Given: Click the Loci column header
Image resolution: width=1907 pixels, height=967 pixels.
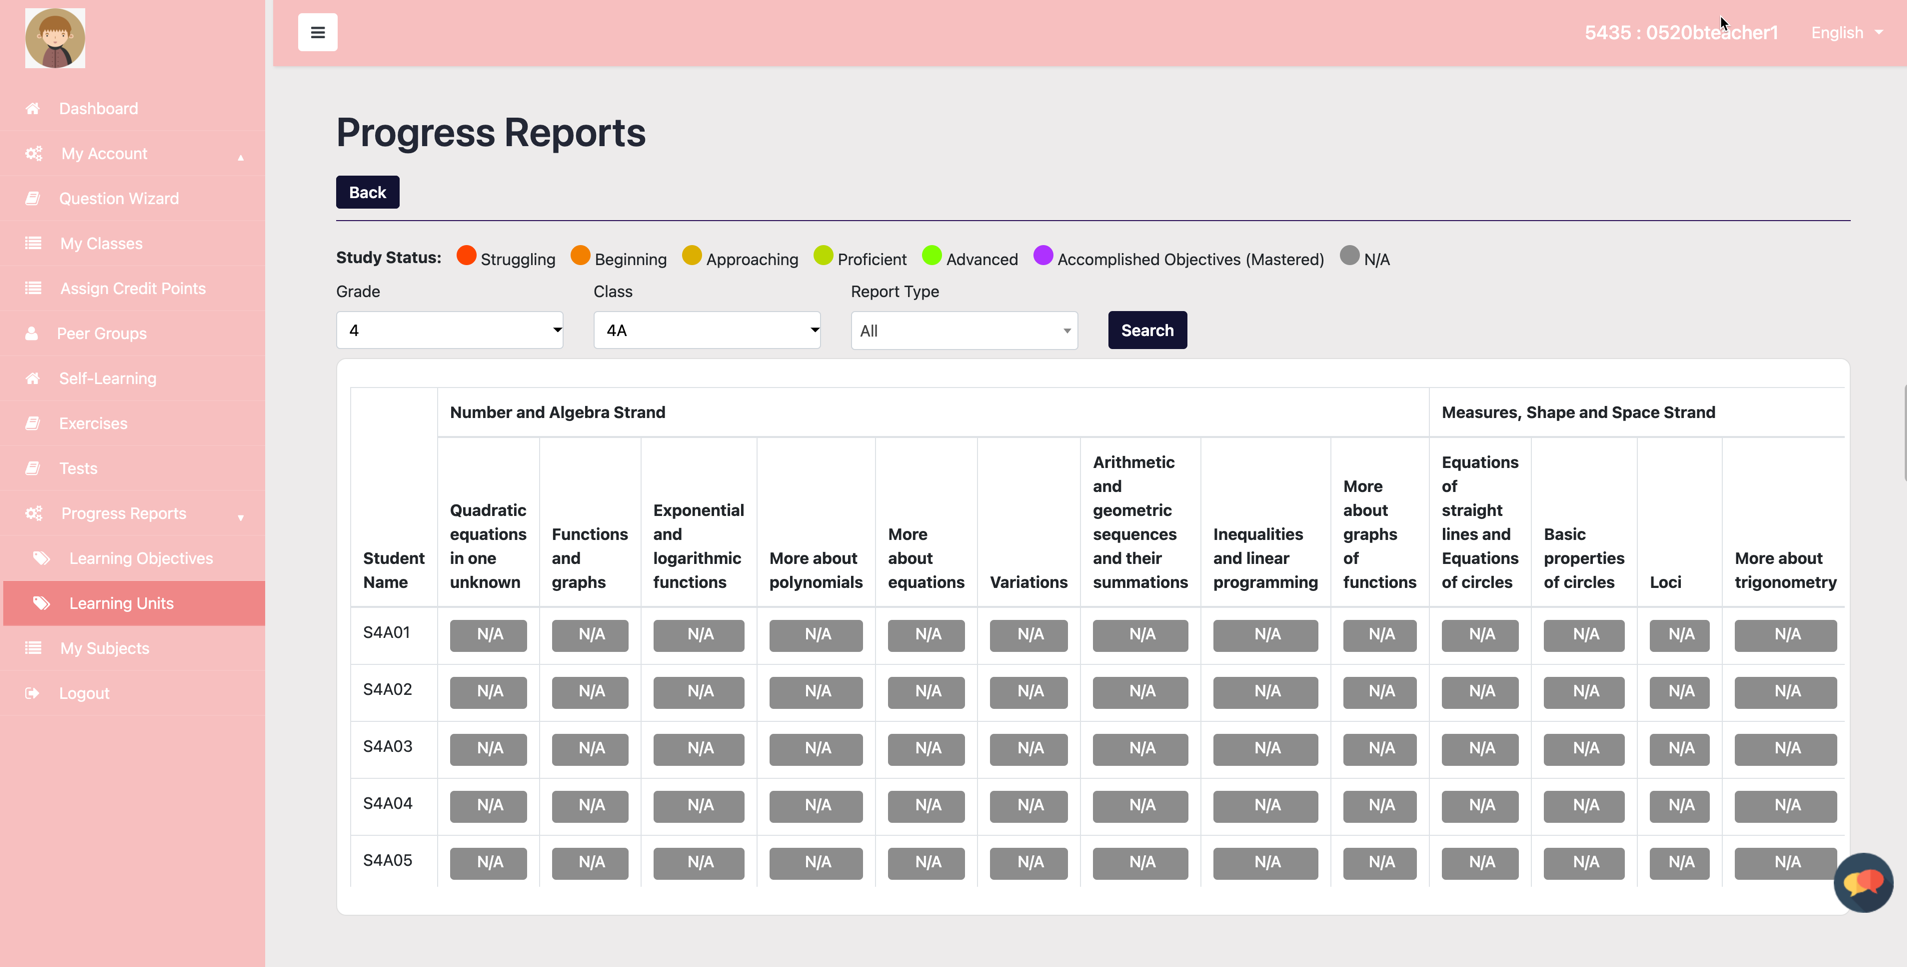Looking at the screenshot, I should (1665, 582).
